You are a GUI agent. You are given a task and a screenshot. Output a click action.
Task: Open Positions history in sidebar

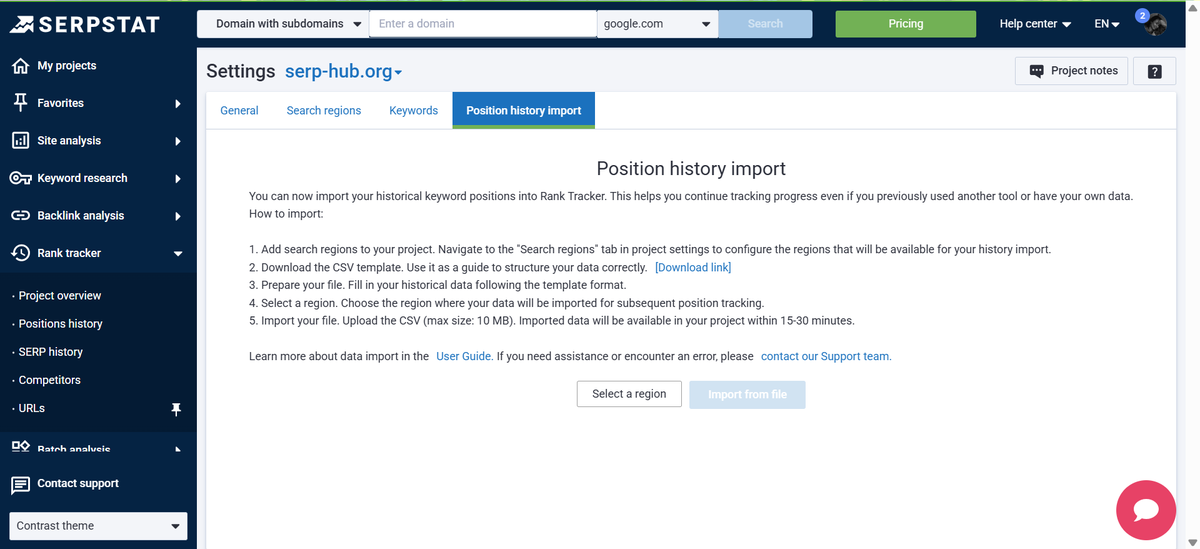click(60, 324)
